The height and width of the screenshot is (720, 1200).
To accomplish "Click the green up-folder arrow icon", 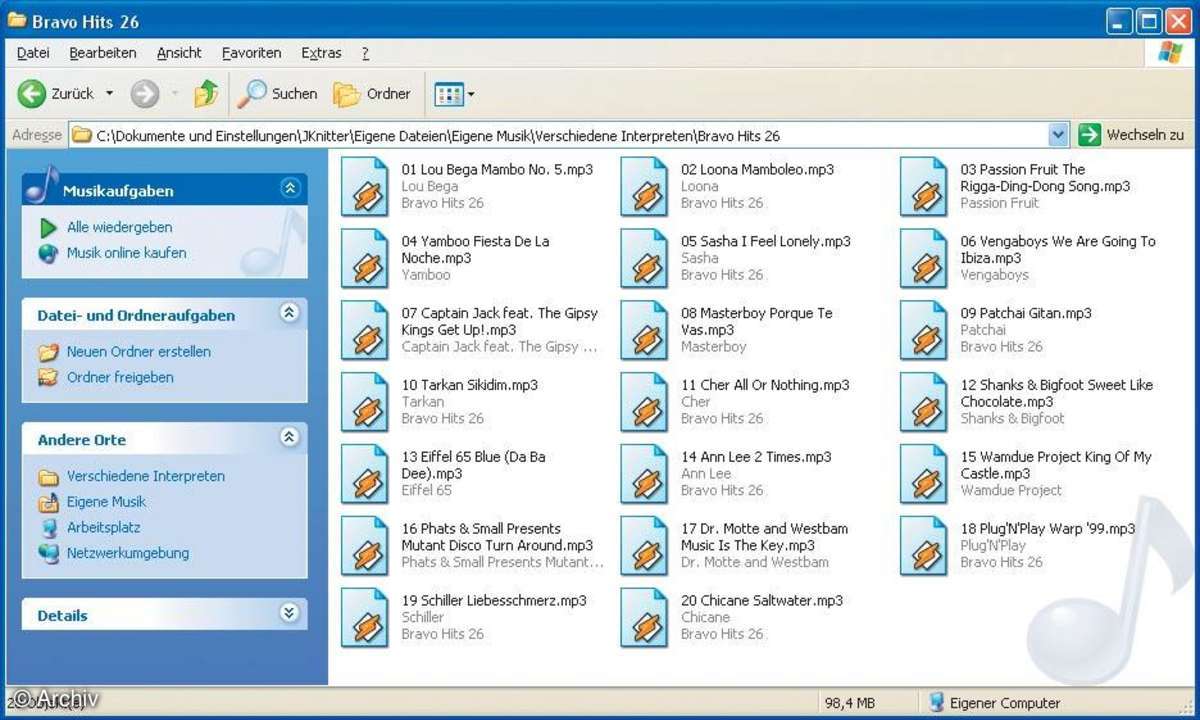I will pyautogui.click(x=207, y=94).
